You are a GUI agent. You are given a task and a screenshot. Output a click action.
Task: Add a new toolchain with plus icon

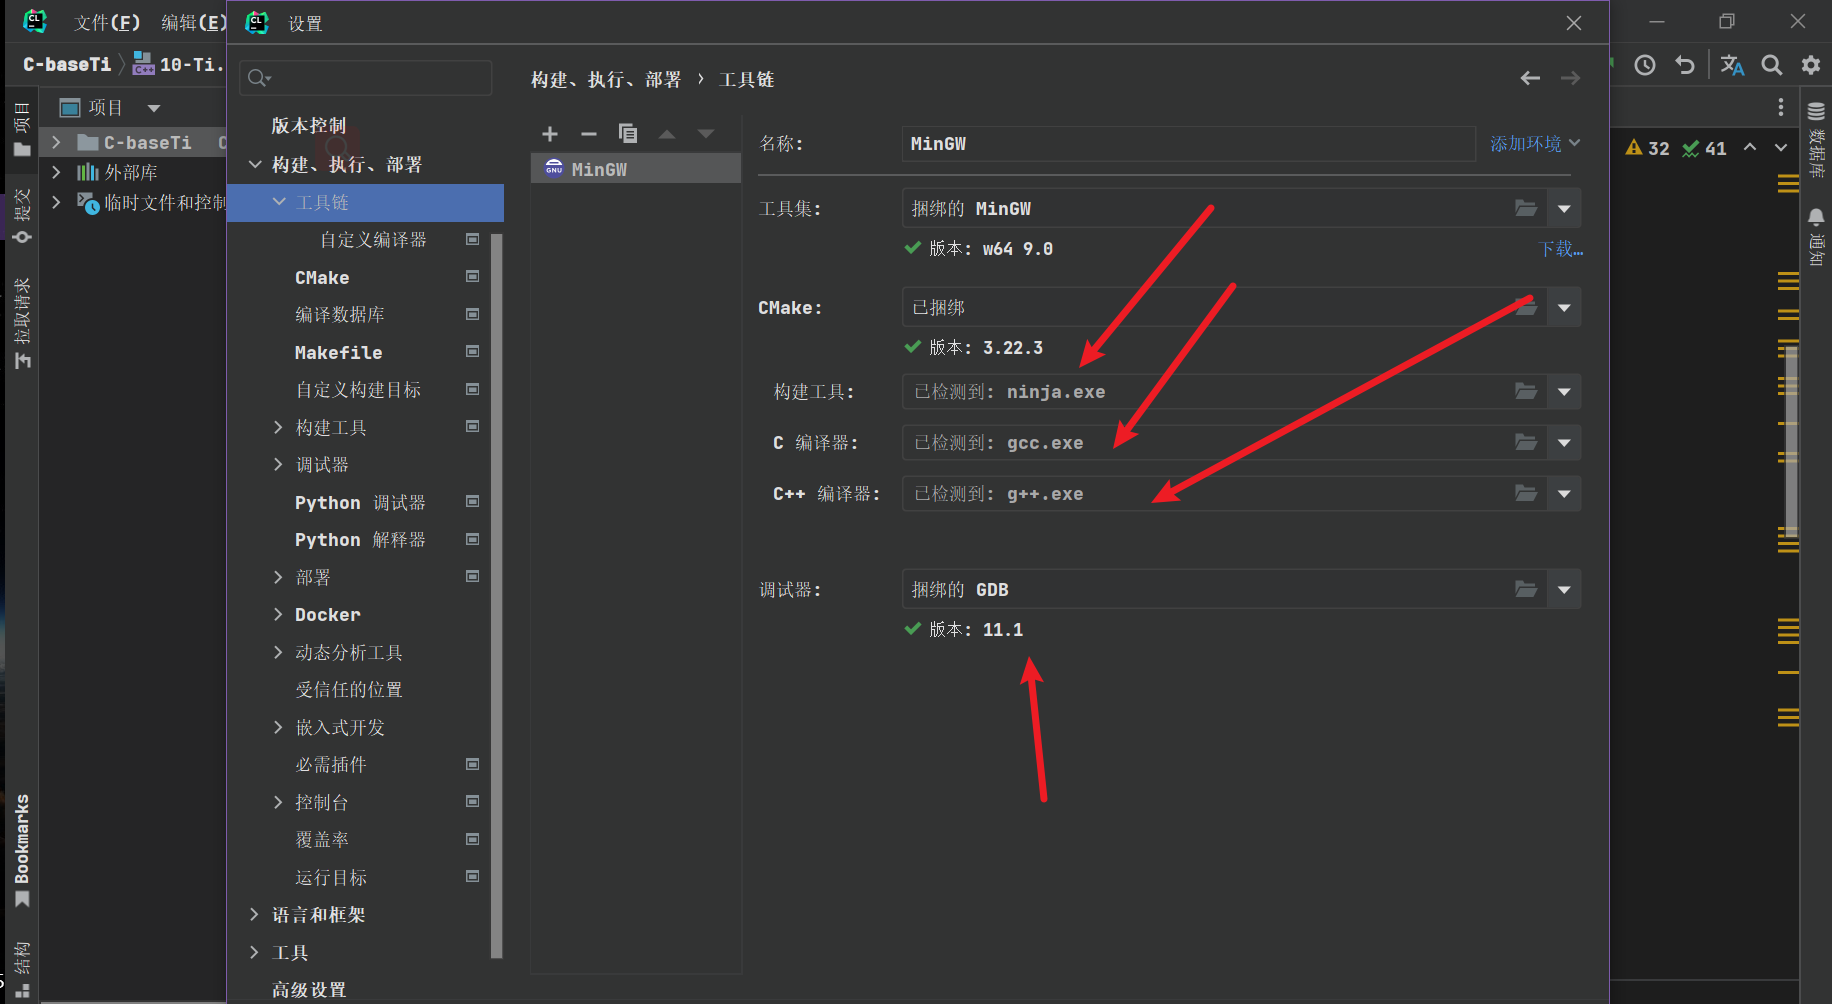[x=550, y=134]
